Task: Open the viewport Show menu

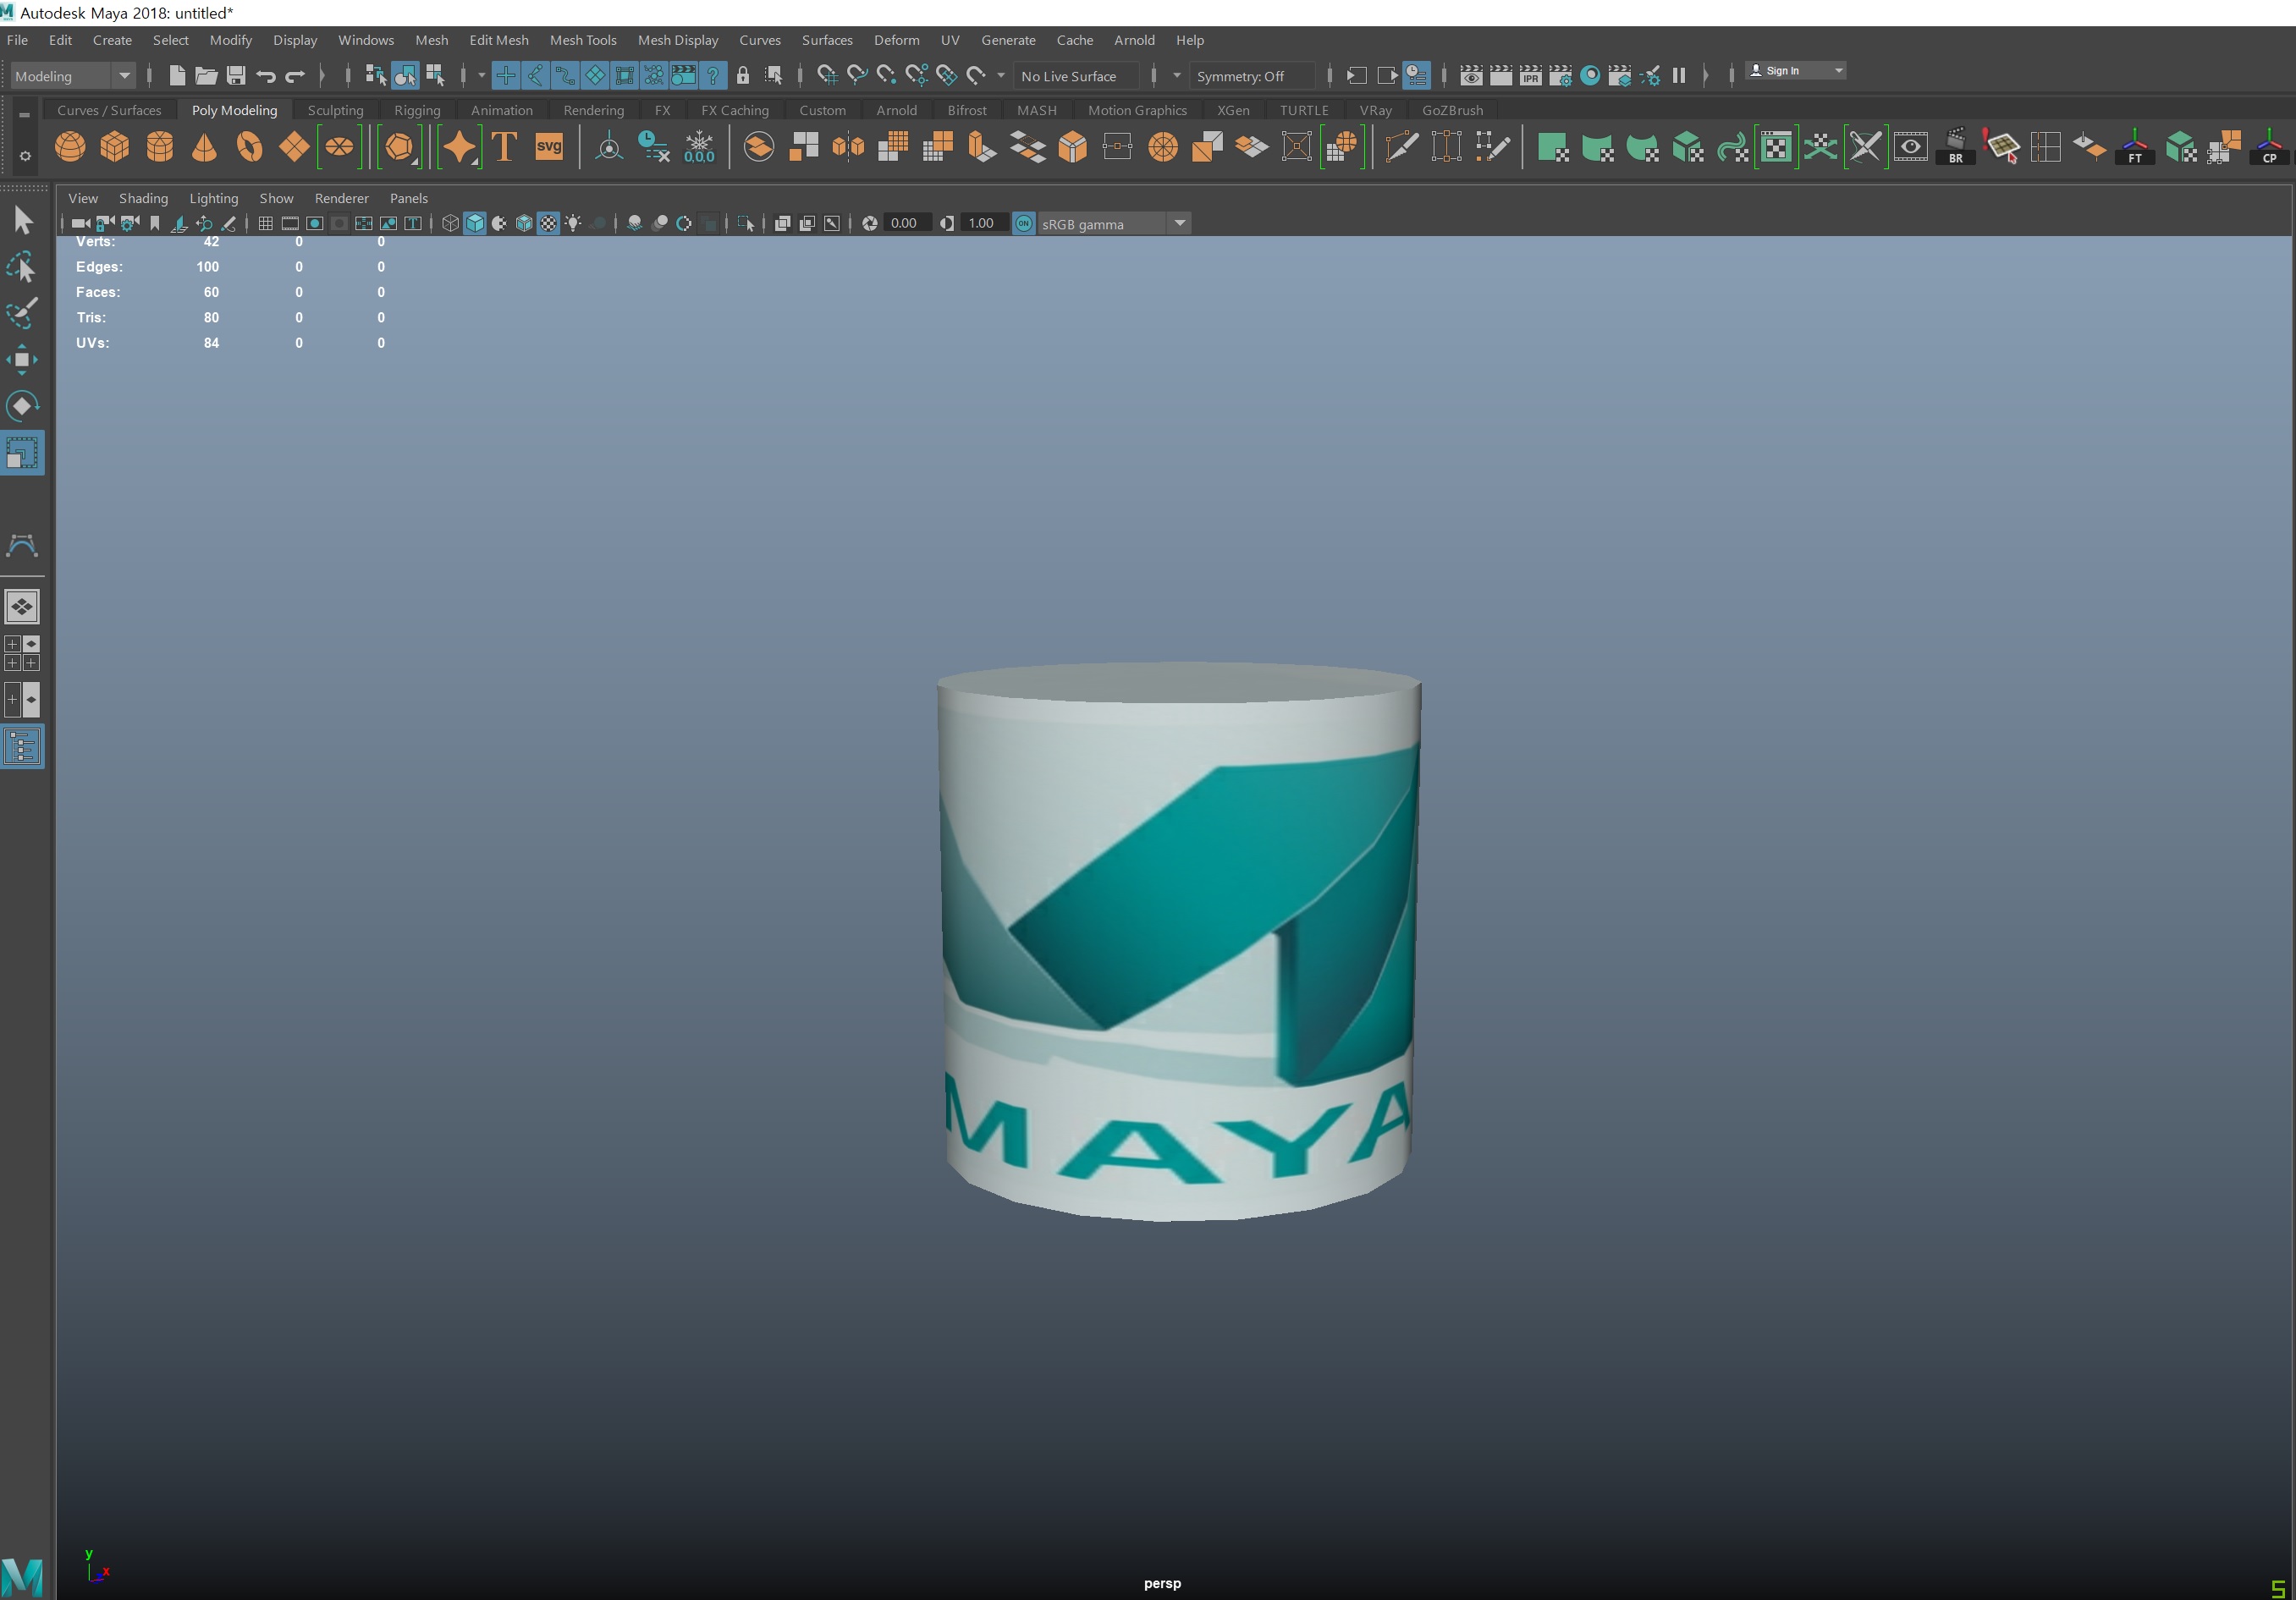Action: click(x=276, y=198)
